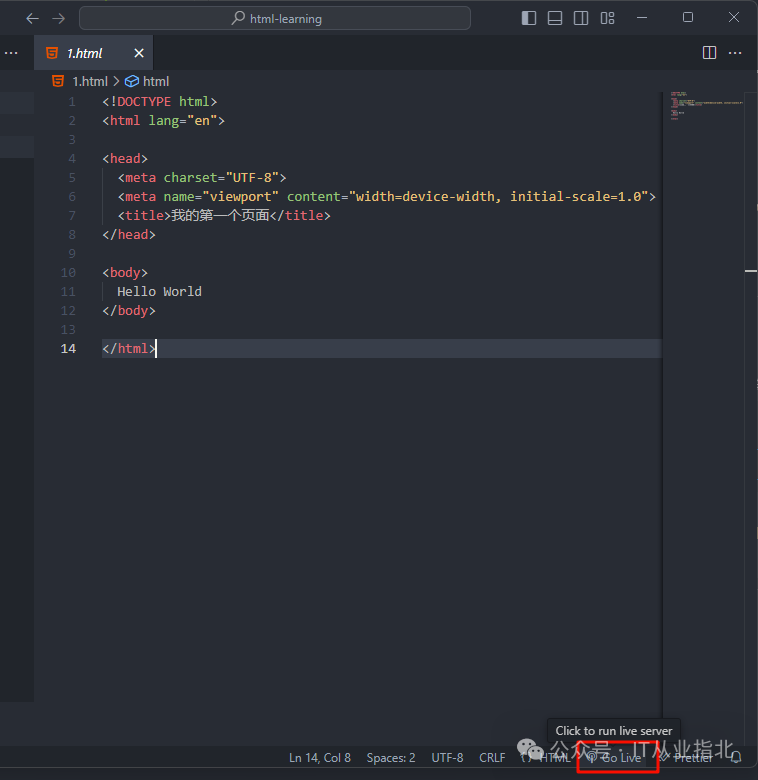Open the Customize Layout icon
The width and height of the screenshot is (758, 780).
click(x=607, y=18)
